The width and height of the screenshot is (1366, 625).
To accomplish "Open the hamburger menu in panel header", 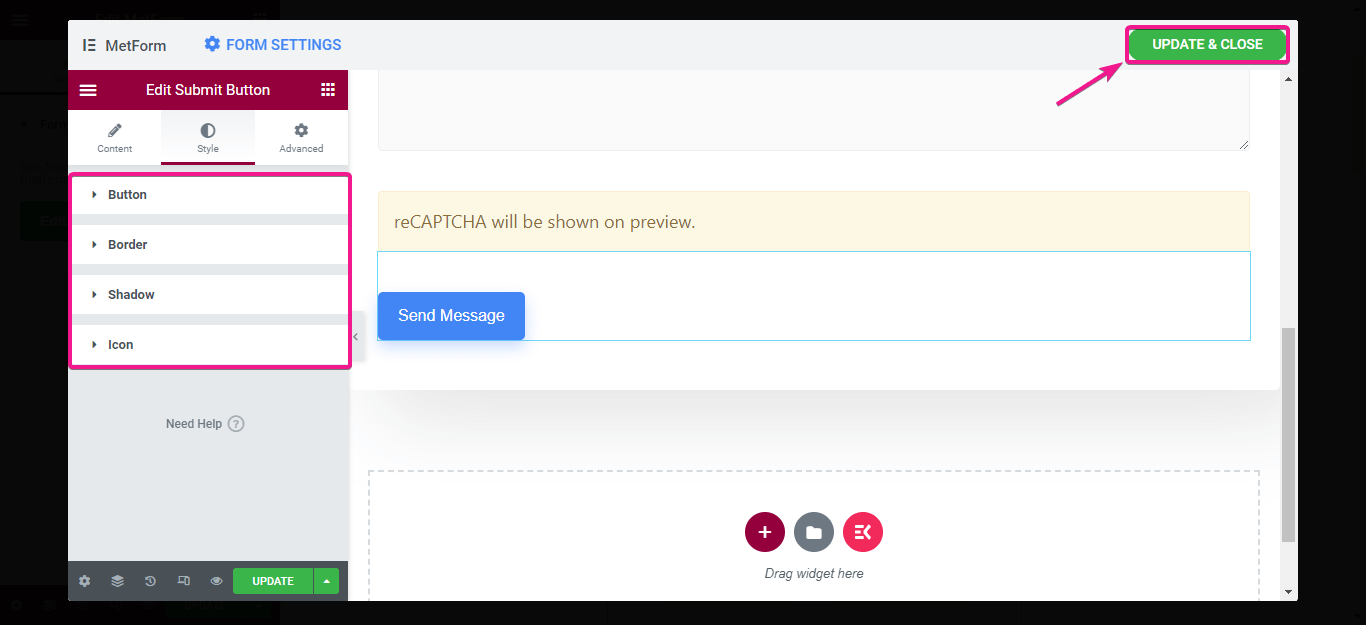I will (88, 90).
